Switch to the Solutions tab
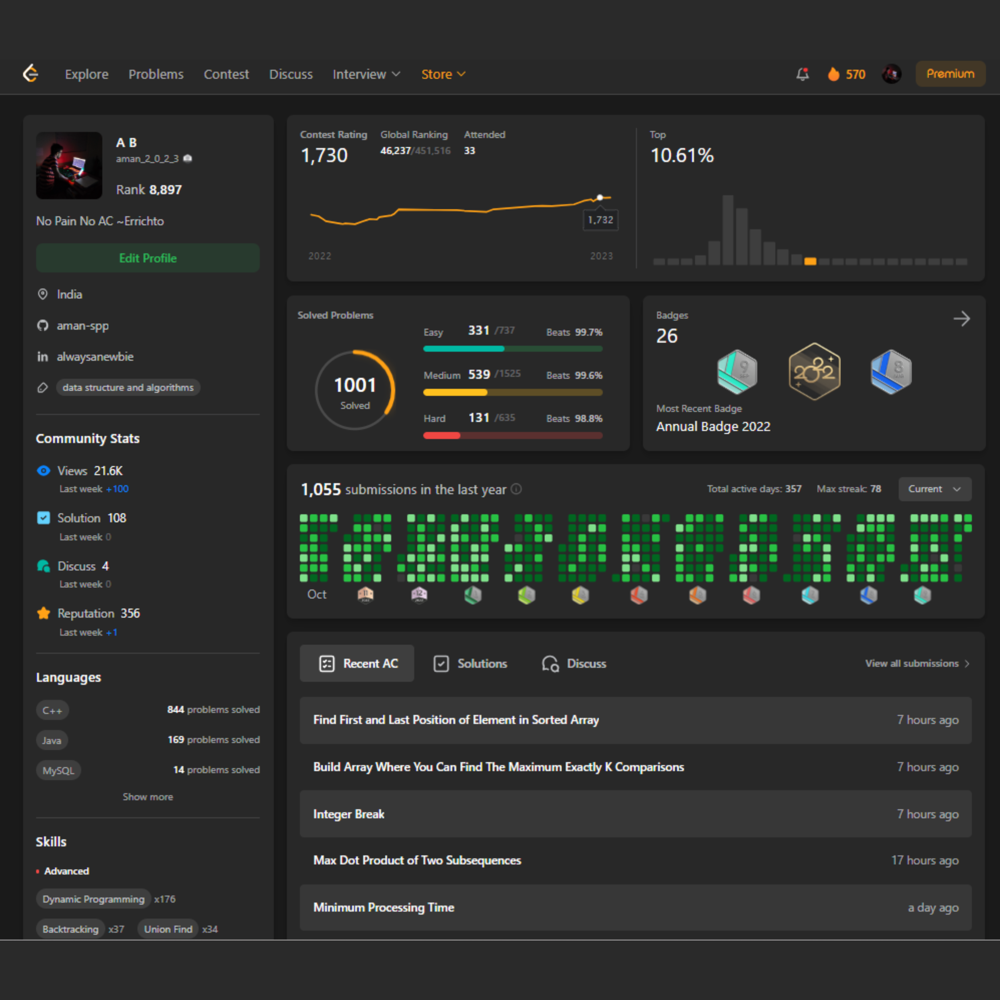Image resolution: width=1000 pixels, height=1000 pixels. coord(470,664)
